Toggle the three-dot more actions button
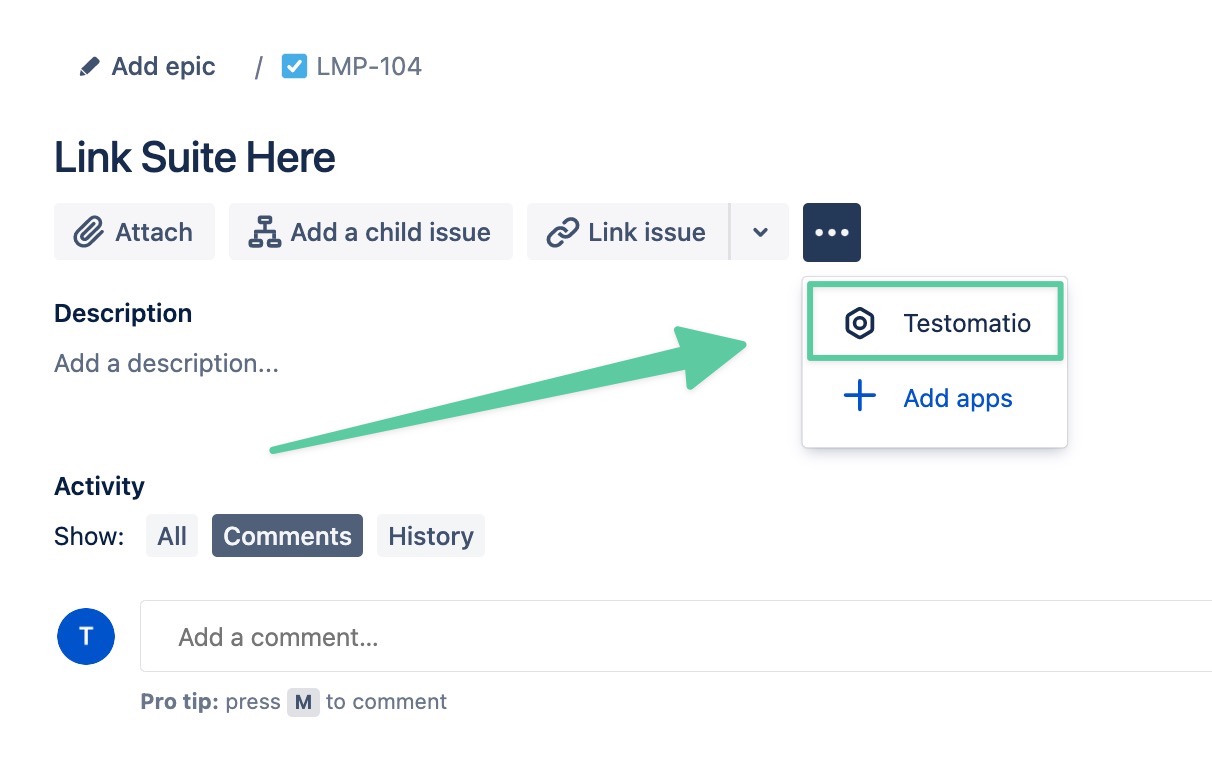The height and width of the screenshot is (762, 1212). (831, 232)
